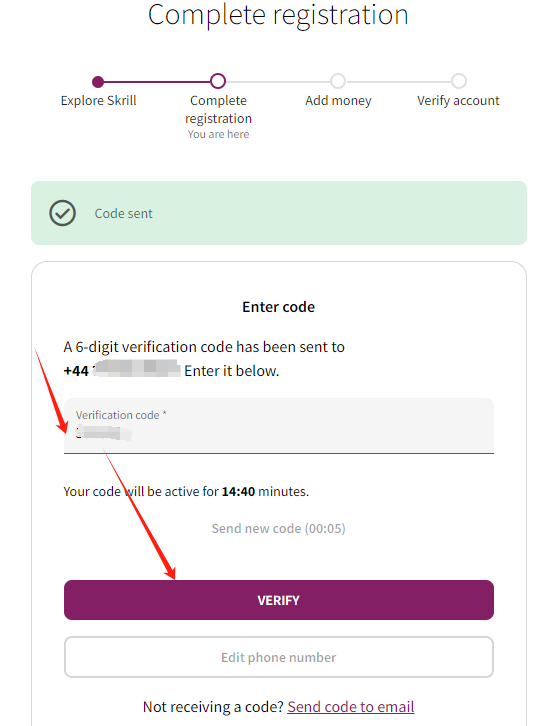This screenshot has height=726, width=538.
Task: Click the Complete registration page title
Action: (x=278, y=15)
